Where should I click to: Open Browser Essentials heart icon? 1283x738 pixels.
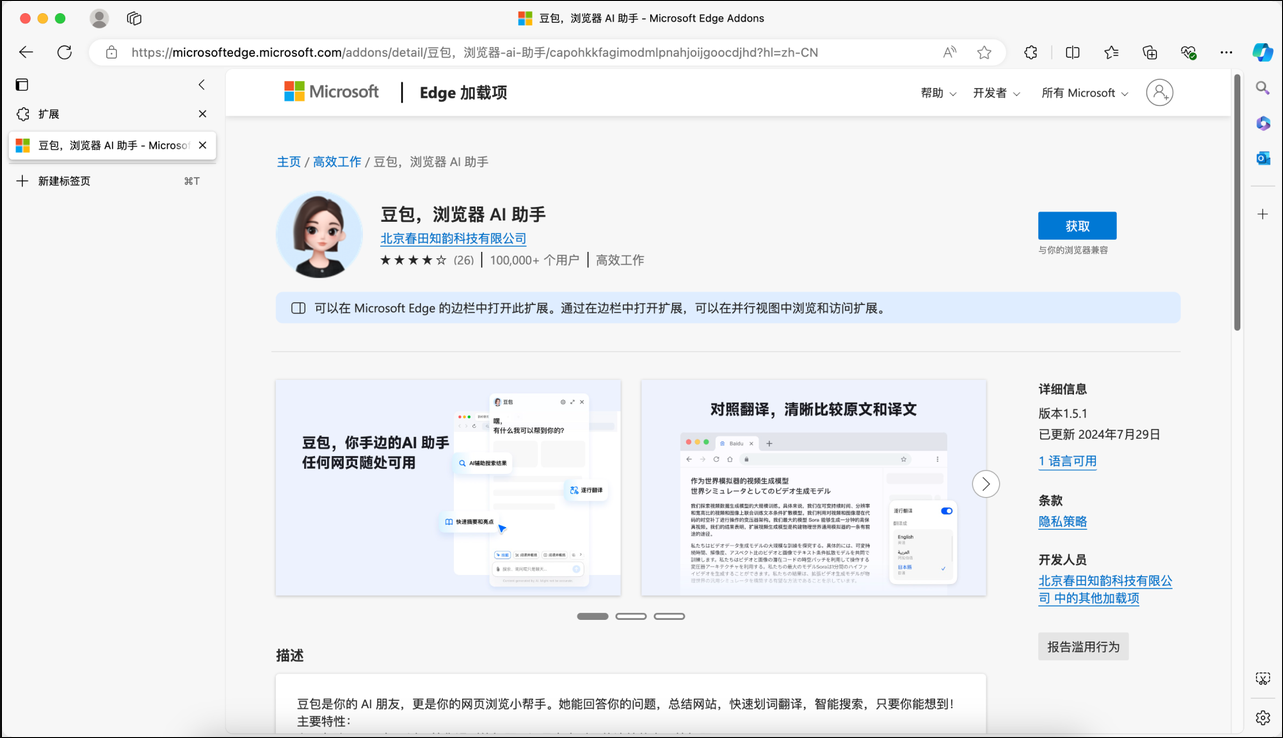coord(1188,52)
